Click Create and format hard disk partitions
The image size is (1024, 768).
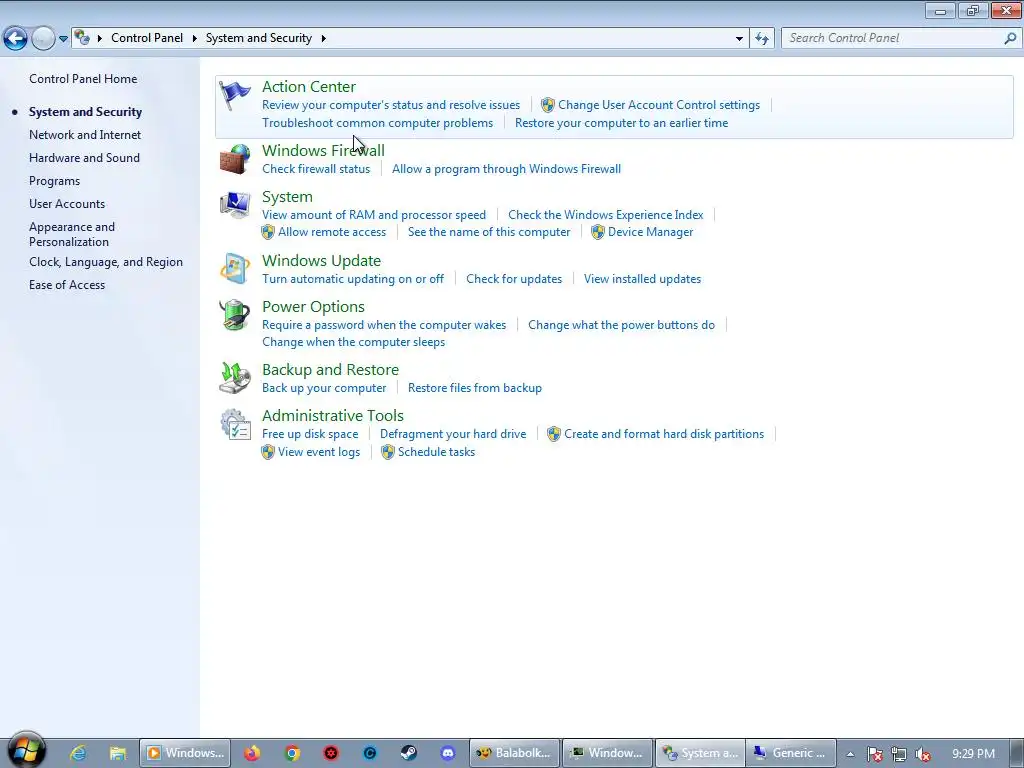(664, 434)
